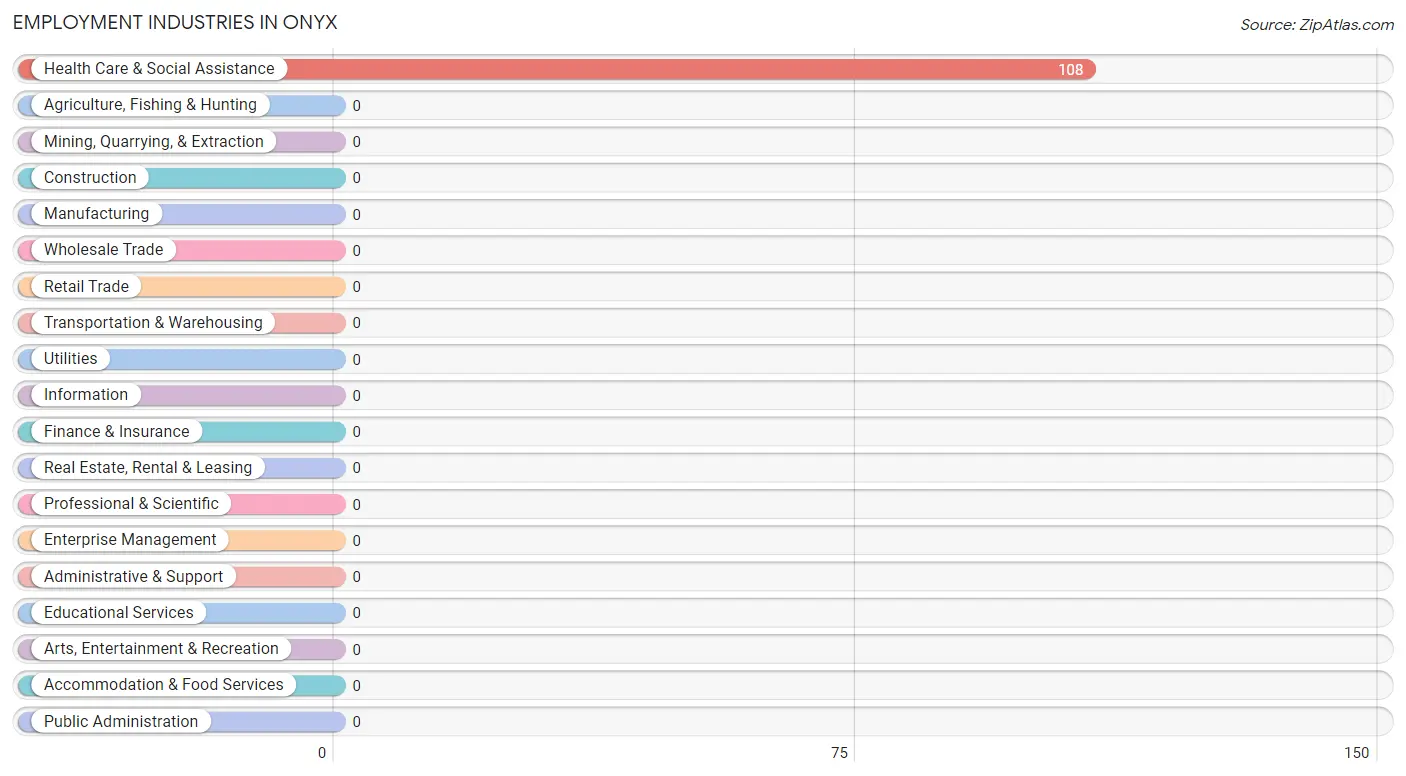1406x776 pixels.
Task: Select the Wholesale Trade label
Action: 103,250
